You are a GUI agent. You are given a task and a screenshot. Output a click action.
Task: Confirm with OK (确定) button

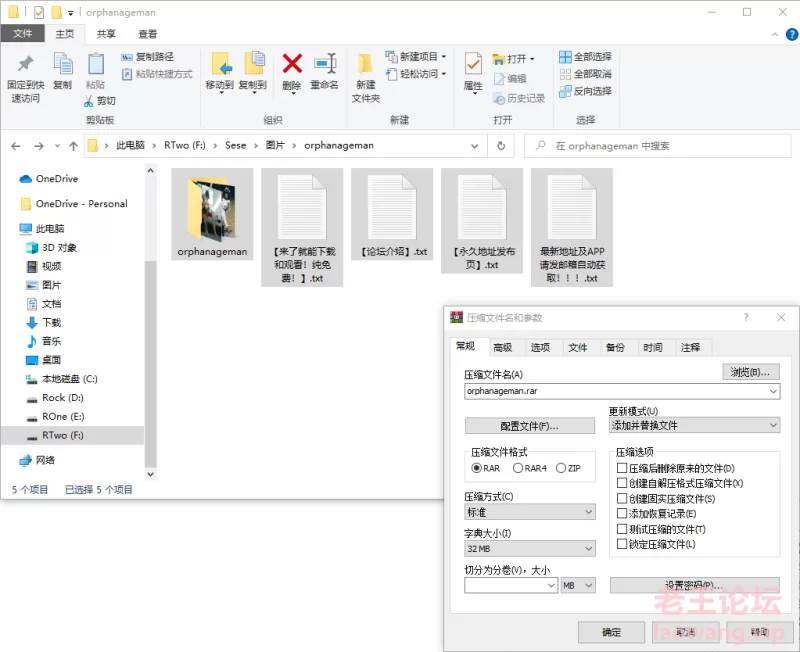[611, 632]
